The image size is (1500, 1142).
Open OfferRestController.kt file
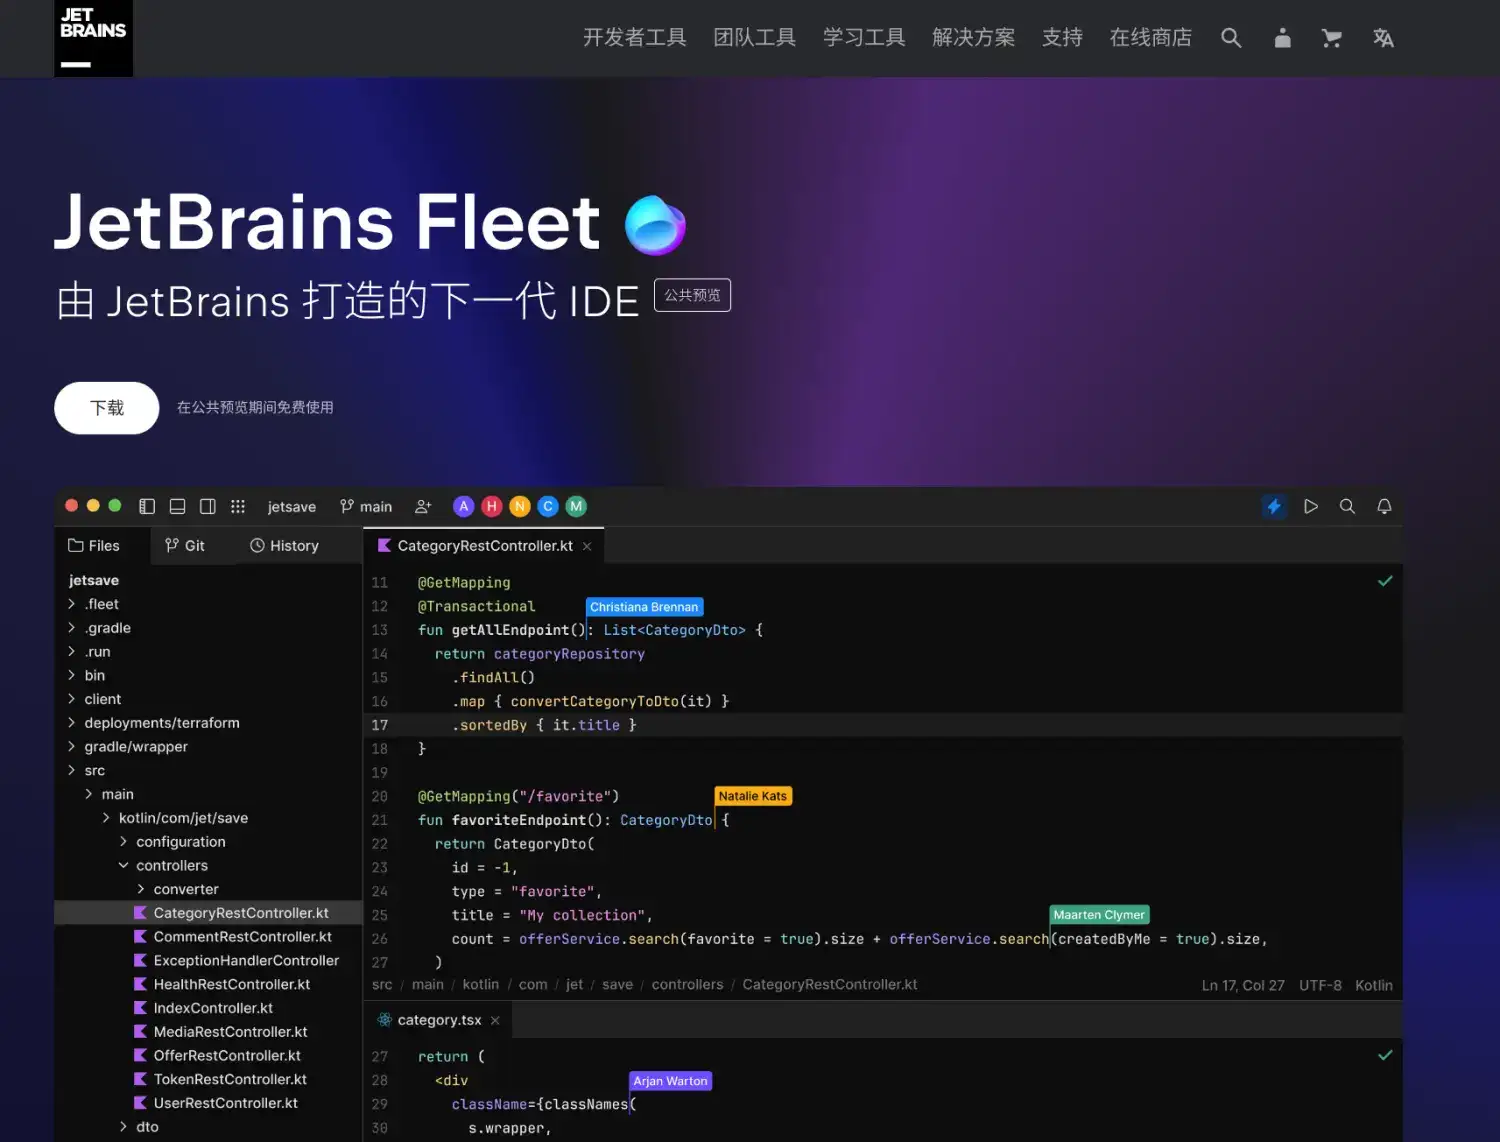coord(218,1055)
